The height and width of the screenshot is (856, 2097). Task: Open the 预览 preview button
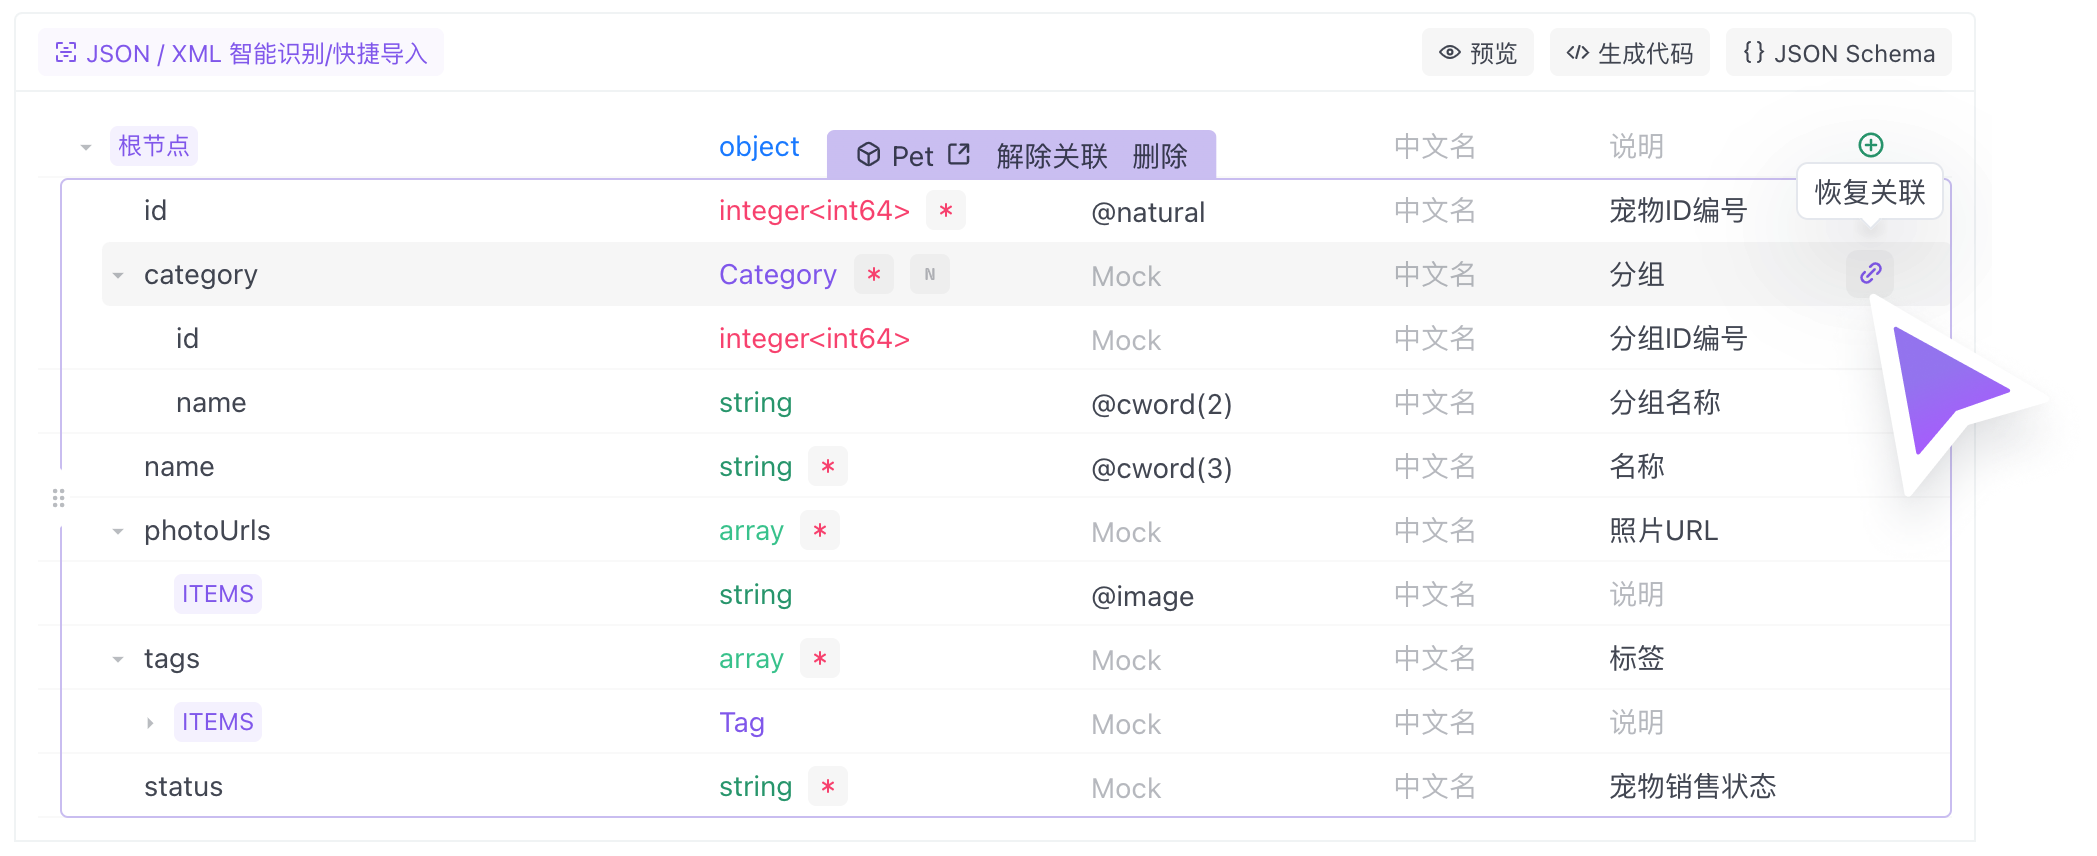1477,53
